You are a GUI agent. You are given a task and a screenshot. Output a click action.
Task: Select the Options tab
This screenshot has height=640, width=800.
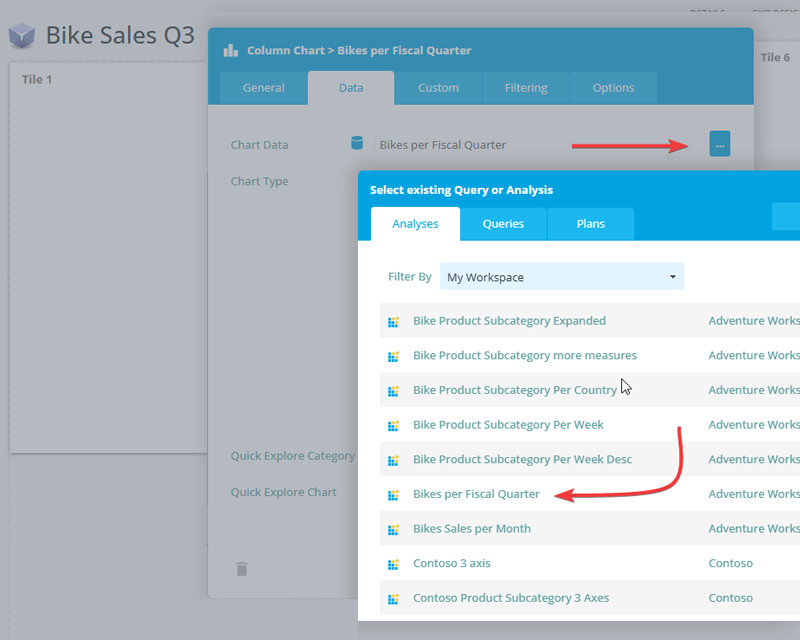pos(613,88)
